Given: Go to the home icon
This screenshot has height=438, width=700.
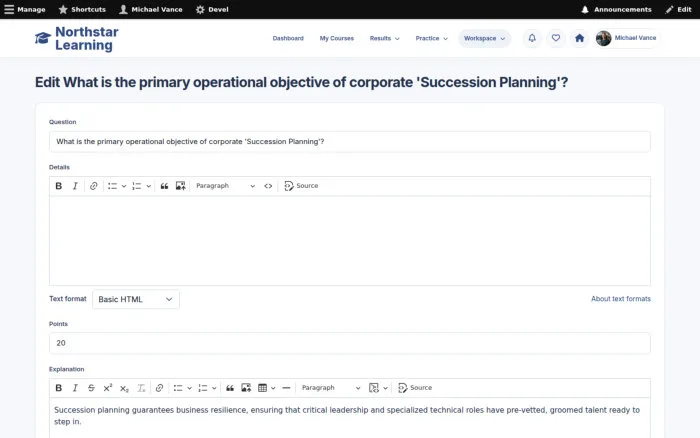Looking at the screenshot, I should 579,38.
